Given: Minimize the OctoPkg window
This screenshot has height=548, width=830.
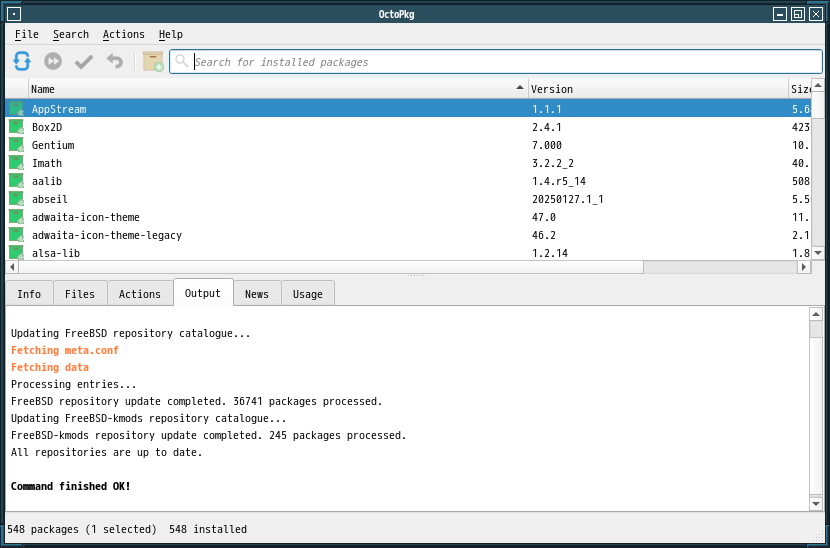Looking at the screenshot, I should point(780,14).
